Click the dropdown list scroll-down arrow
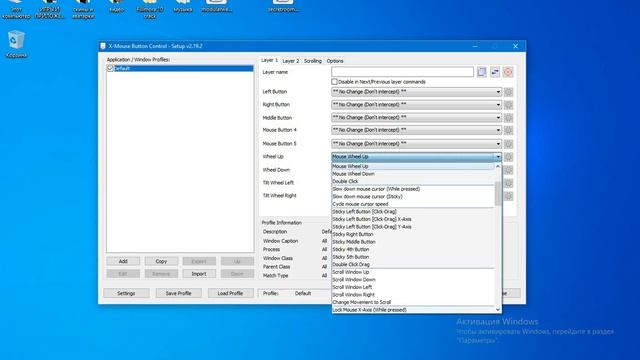The image size is (640, 360). coord(498,310)
